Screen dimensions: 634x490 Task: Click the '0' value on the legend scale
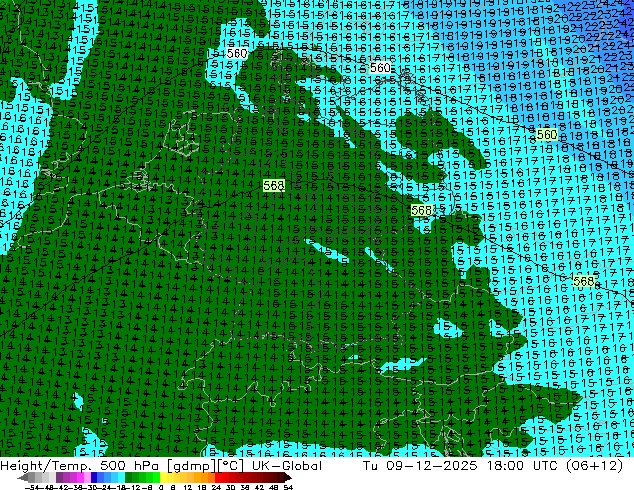161,487
